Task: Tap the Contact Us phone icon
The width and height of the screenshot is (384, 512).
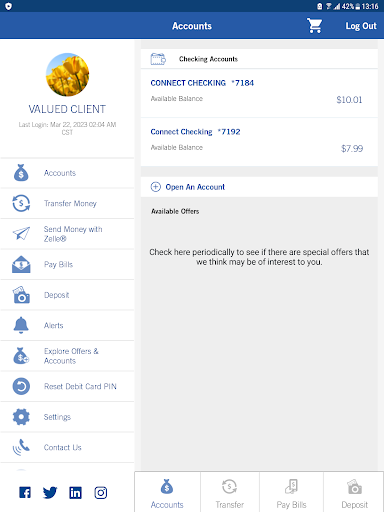Action: (x=21, y=447)
